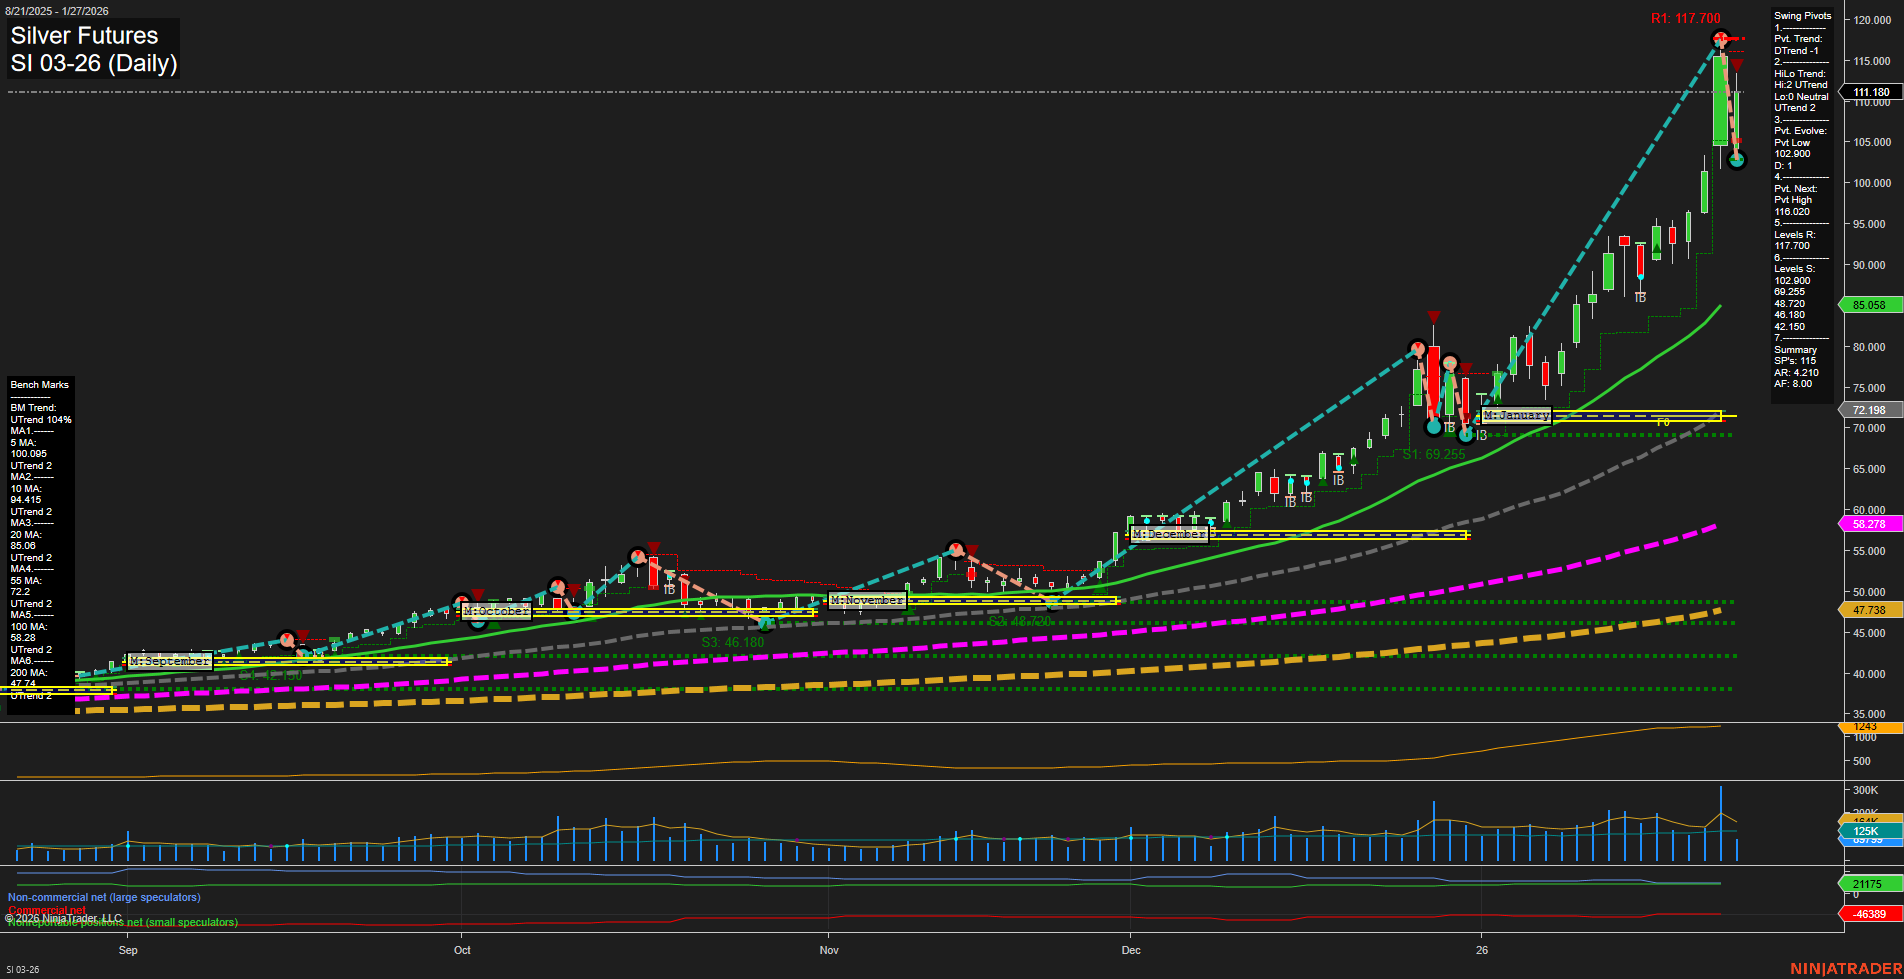This screenshot has width=1904, height=979.
Task: Click the Bench Marks panel header
Action: (x=39, y=384)
